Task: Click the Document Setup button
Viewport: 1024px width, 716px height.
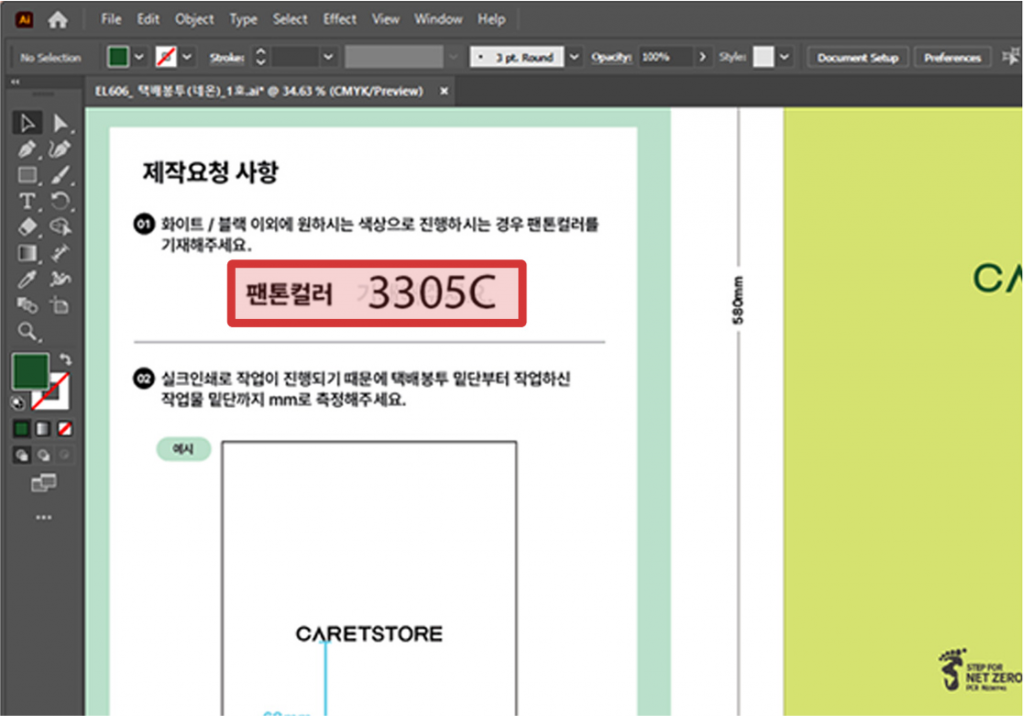Action: pyautogui.click(x=857, y=57)
